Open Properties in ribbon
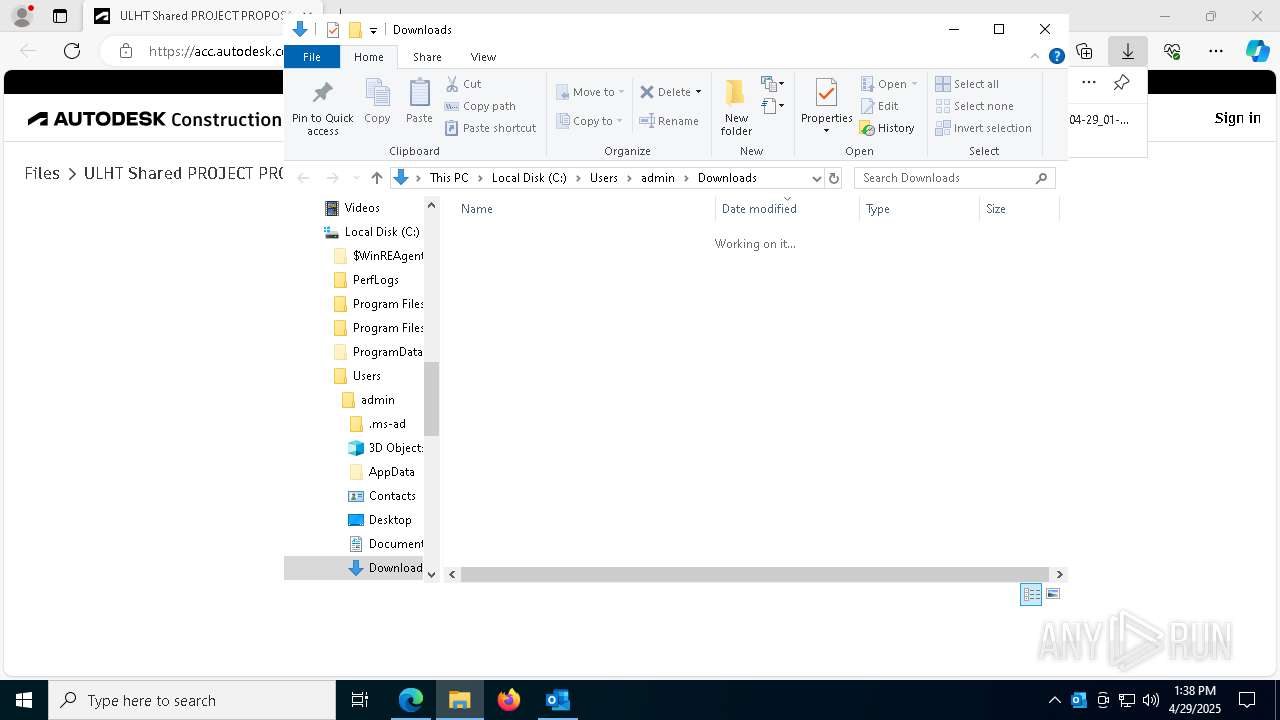This screenshot has width=1280, height=720. tap(826, 106)
